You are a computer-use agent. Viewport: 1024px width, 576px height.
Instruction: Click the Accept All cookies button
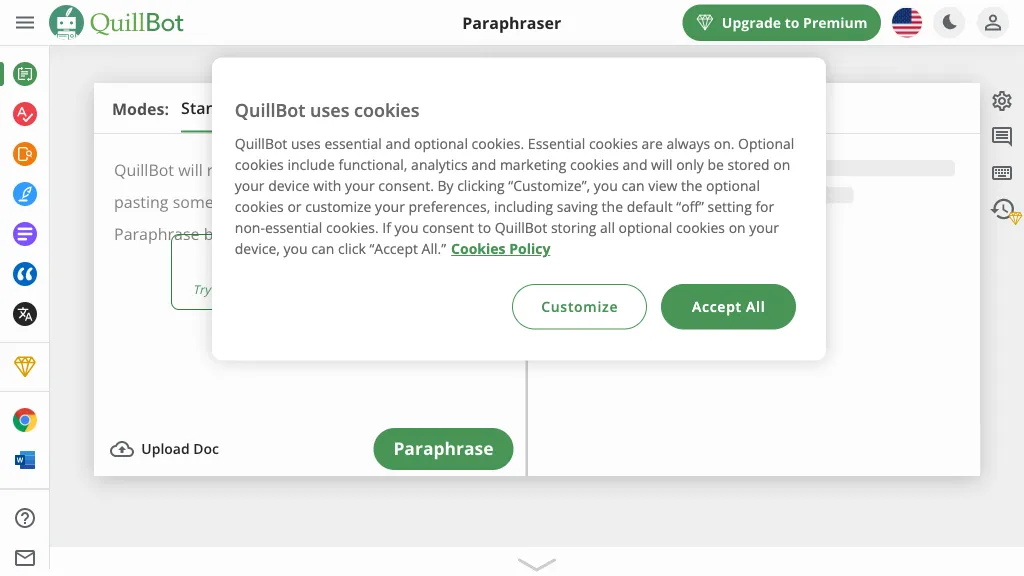(728, 307)
